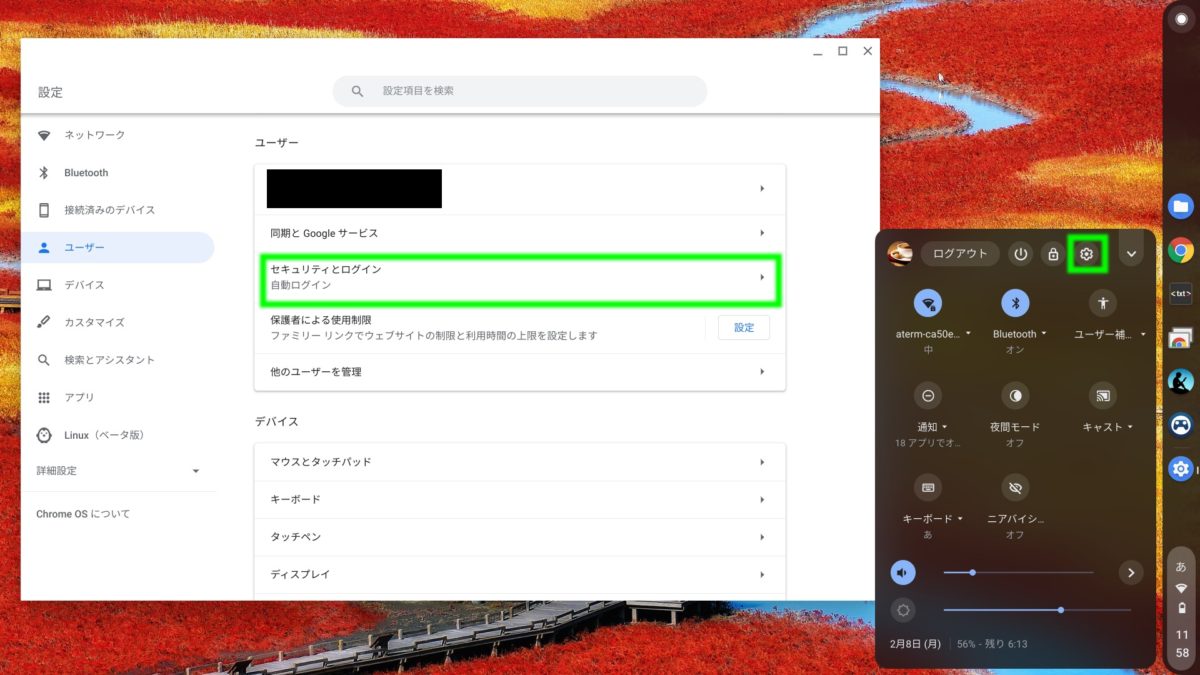Collapse the quick settings panel with the chevron
This screenshot has width=1200, height=675.
pyautogui.click(x=1131, y=254)
